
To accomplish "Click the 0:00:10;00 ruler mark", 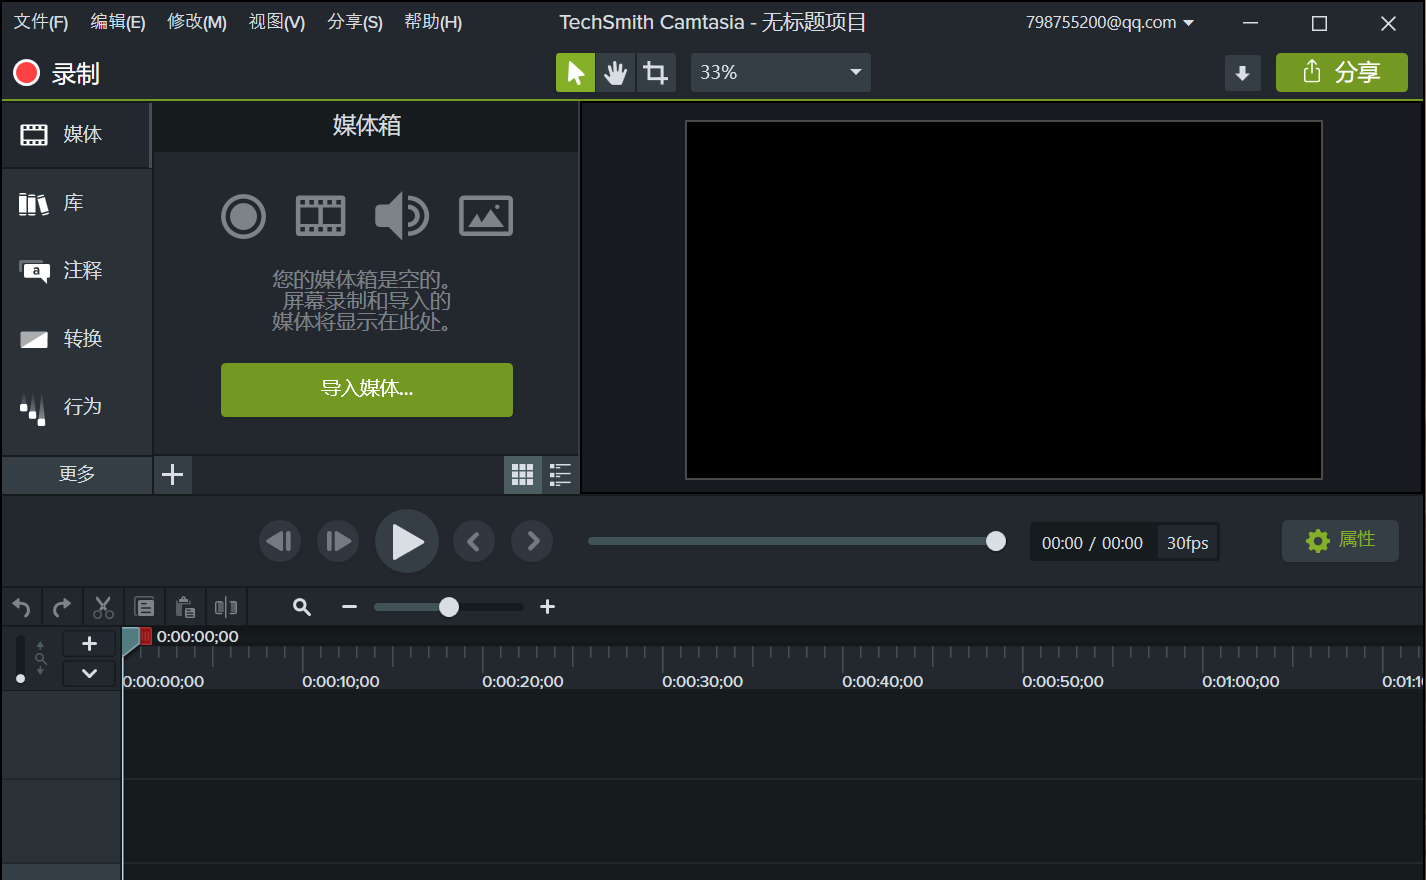I will pos(341,681).
